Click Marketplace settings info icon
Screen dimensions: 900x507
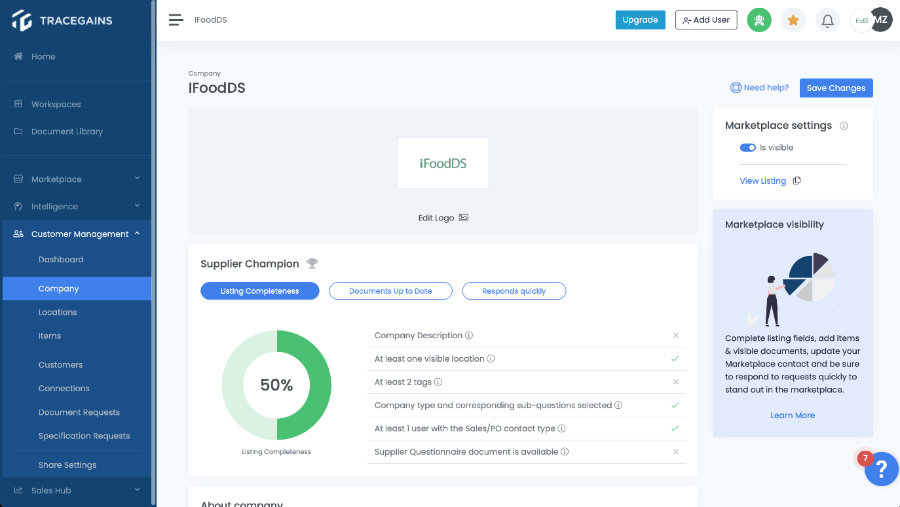(844, 126)
